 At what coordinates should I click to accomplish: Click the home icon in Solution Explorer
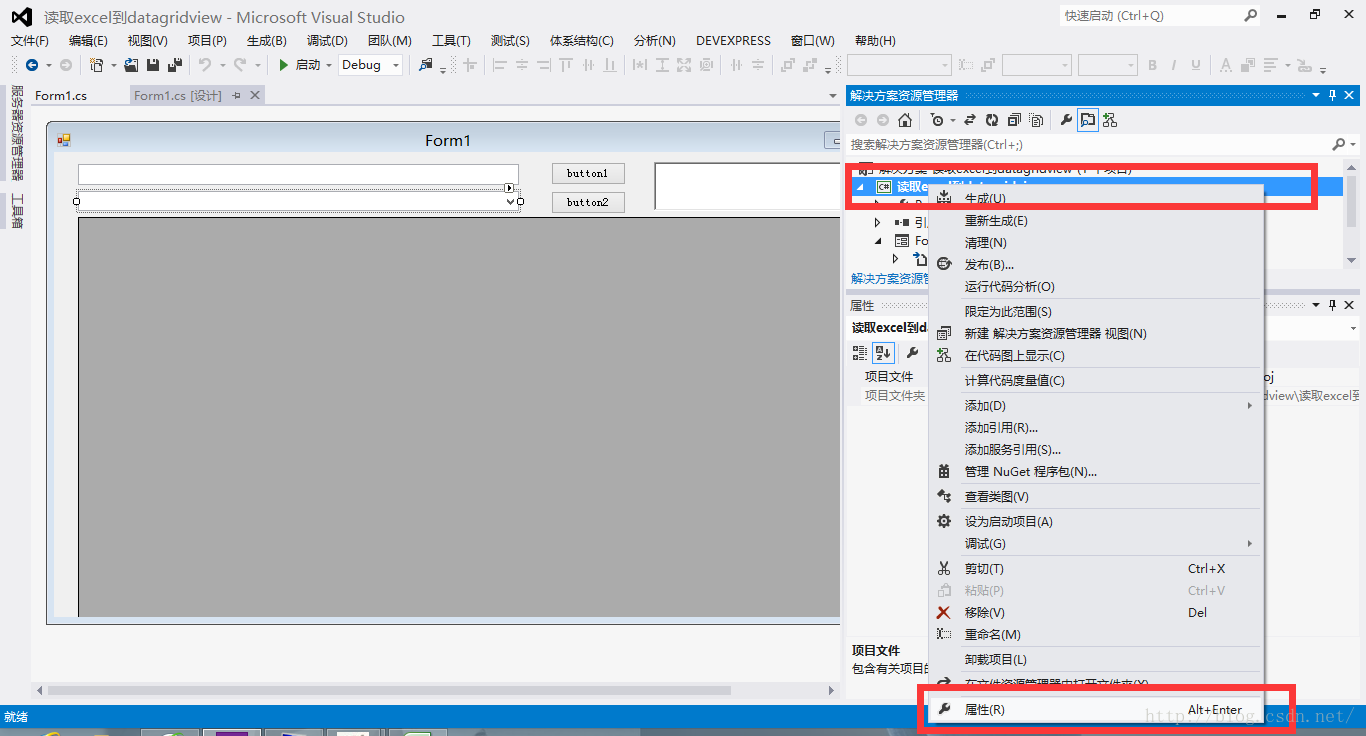[905, 120]
